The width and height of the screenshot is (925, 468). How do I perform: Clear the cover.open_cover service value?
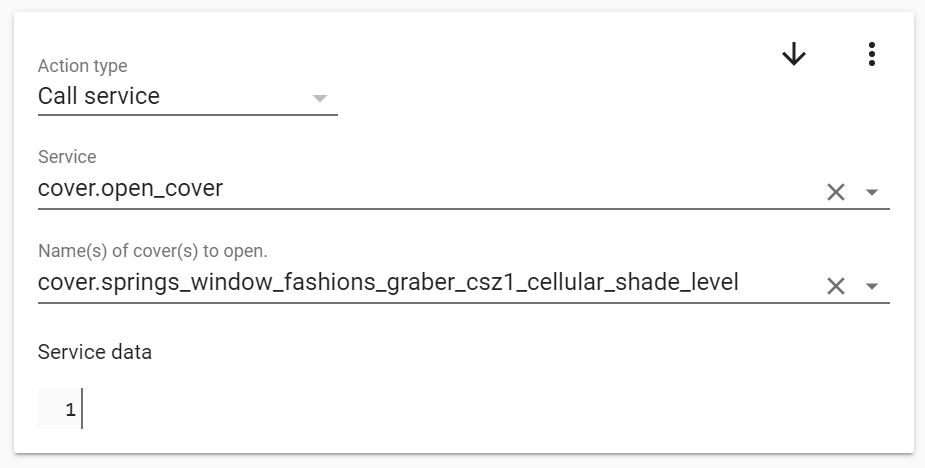pyautogui.click(x=835, y=192)
